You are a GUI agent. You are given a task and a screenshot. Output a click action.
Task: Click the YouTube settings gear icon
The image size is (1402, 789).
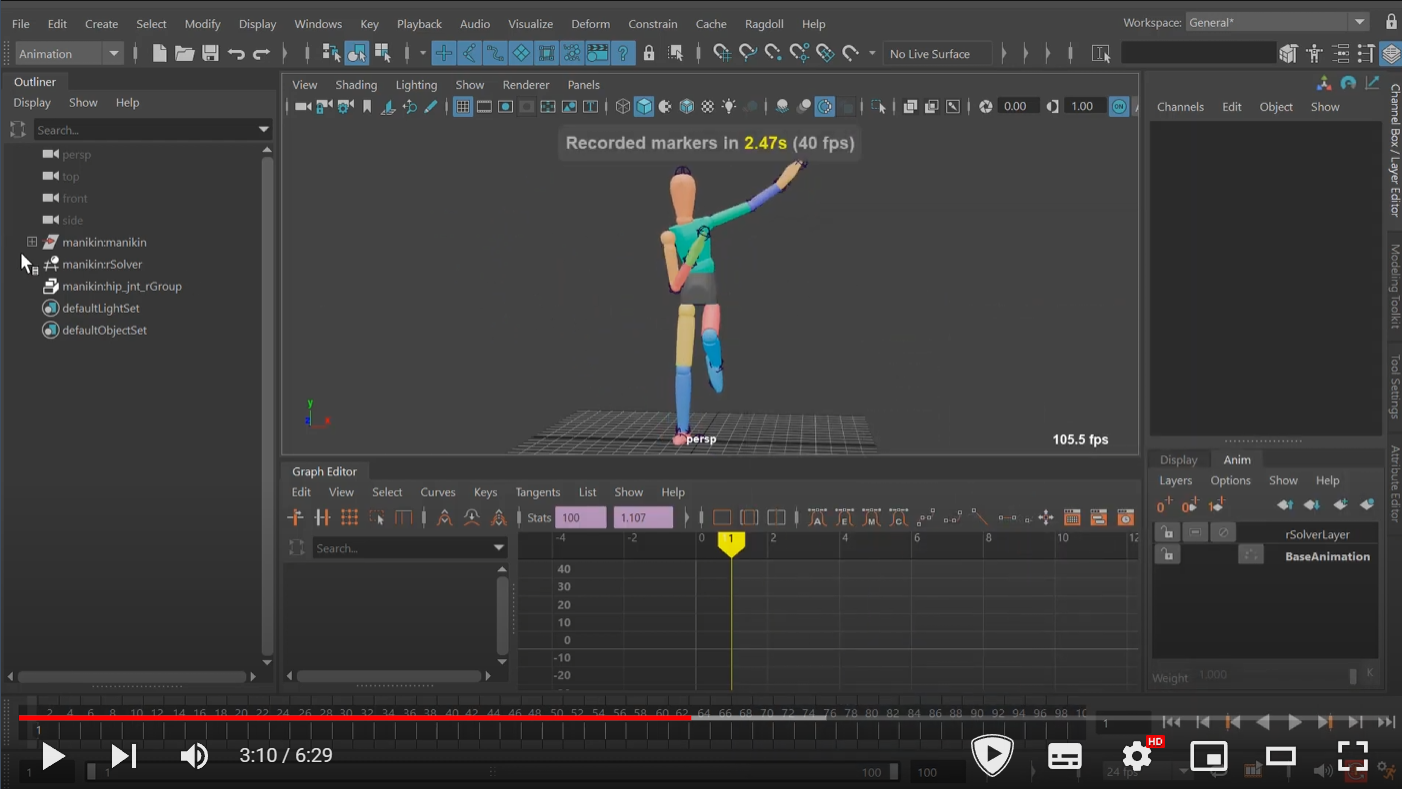pos(1137,756)
